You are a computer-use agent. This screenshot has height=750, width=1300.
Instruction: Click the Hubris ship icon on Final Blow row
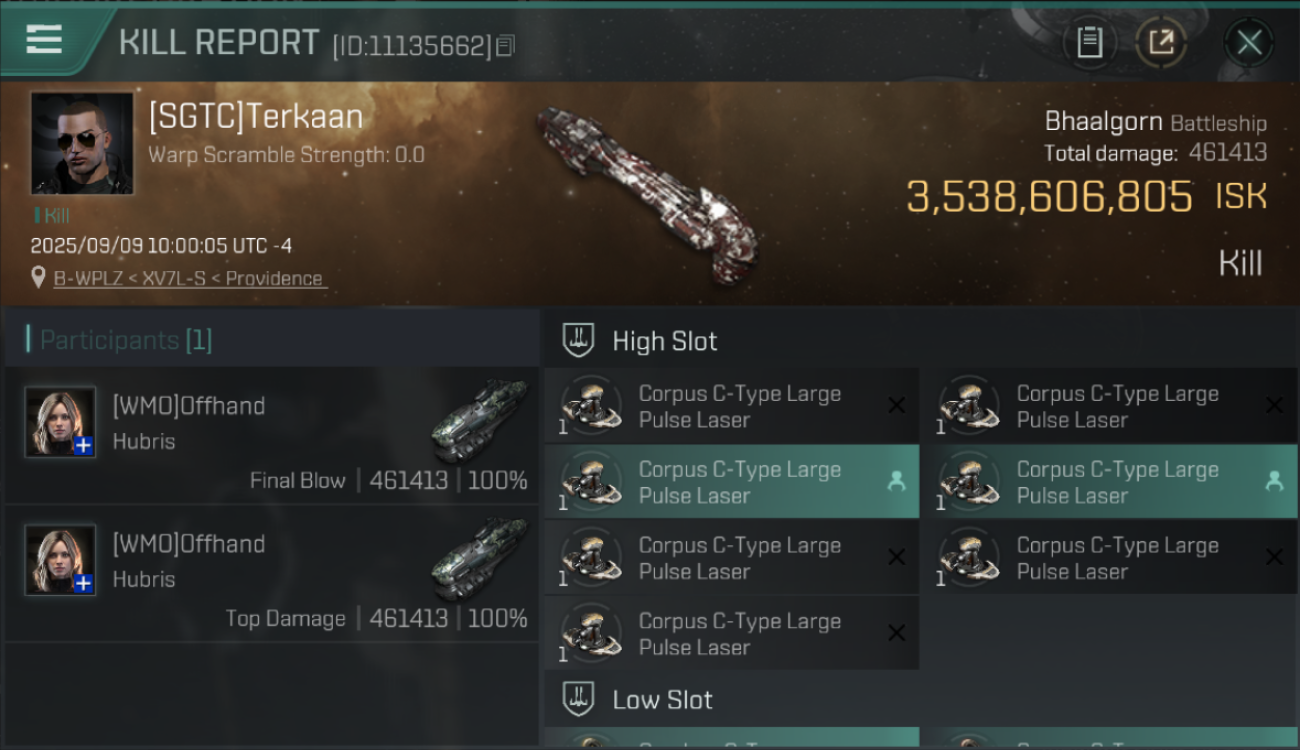tap(479, 419)
